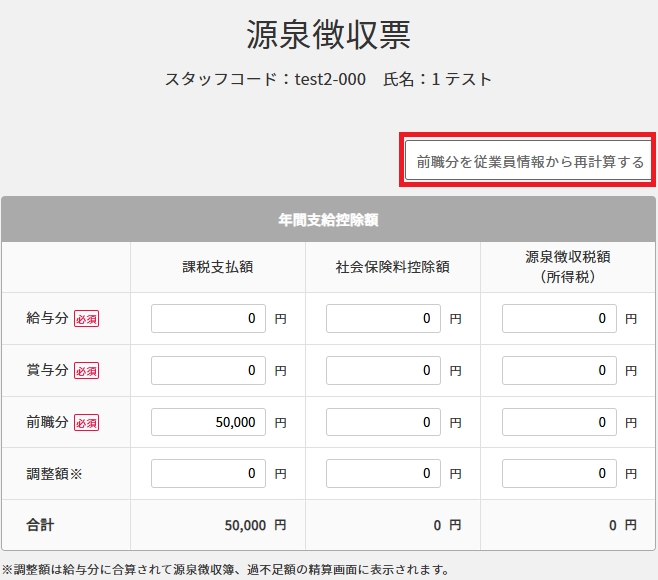The height and width of the screenshot is (580, 658).
Task: Click the 年間支給控除額 table header
Action: tap(328, 220)
